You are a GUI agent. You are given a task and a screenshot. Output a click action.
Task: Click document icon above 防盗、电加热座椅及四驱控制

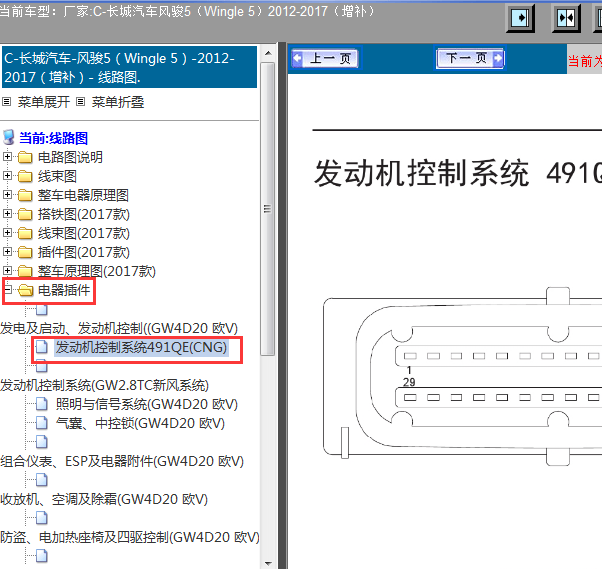coord(41,518)
